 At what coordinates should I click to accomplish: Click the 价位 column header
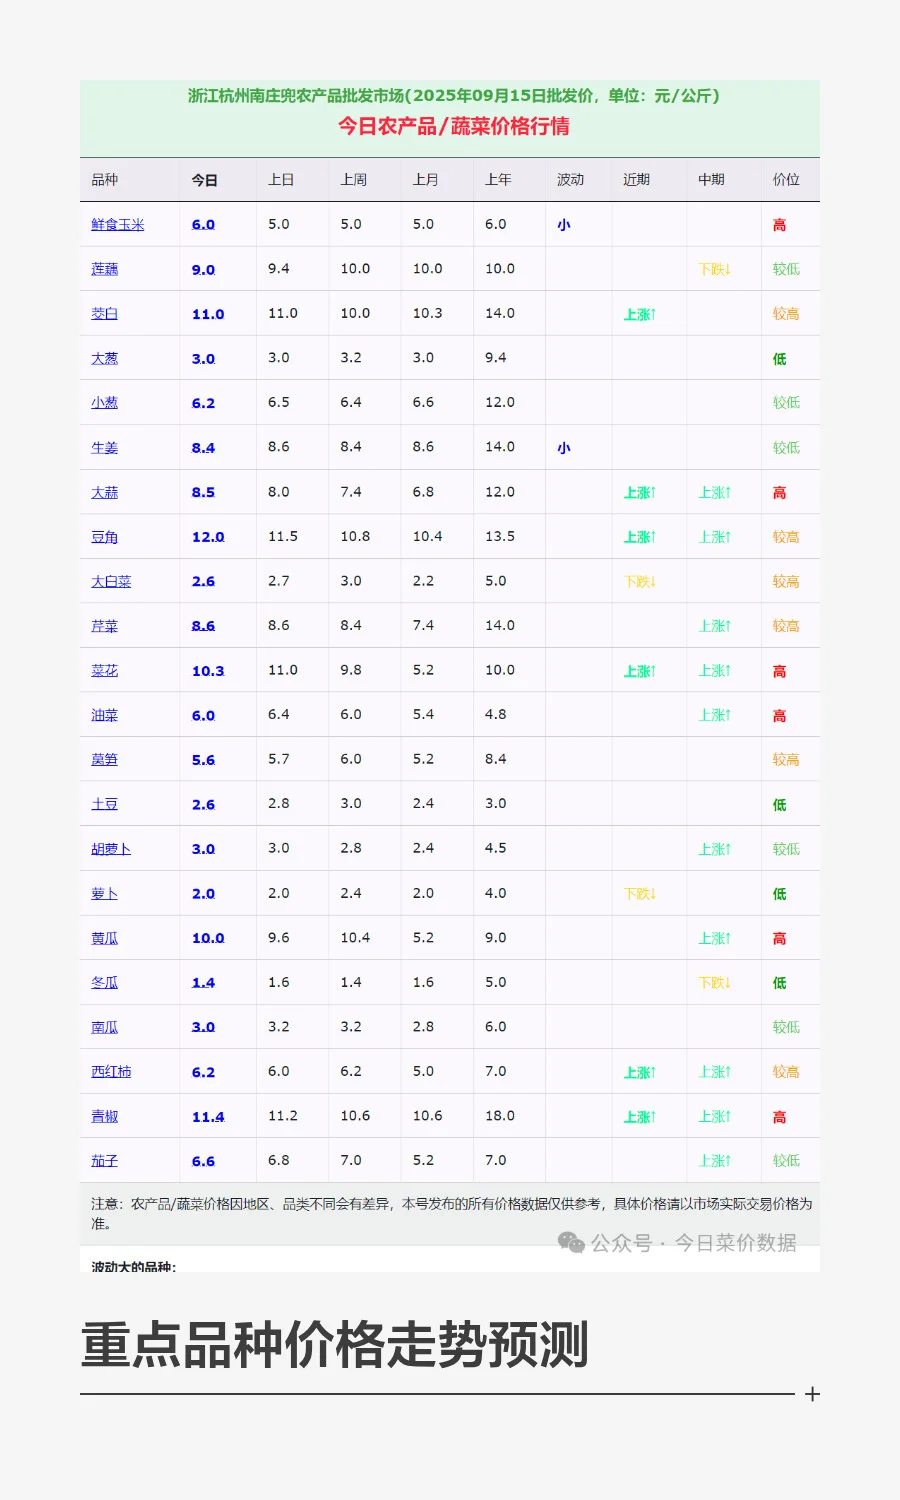(786, 180)
